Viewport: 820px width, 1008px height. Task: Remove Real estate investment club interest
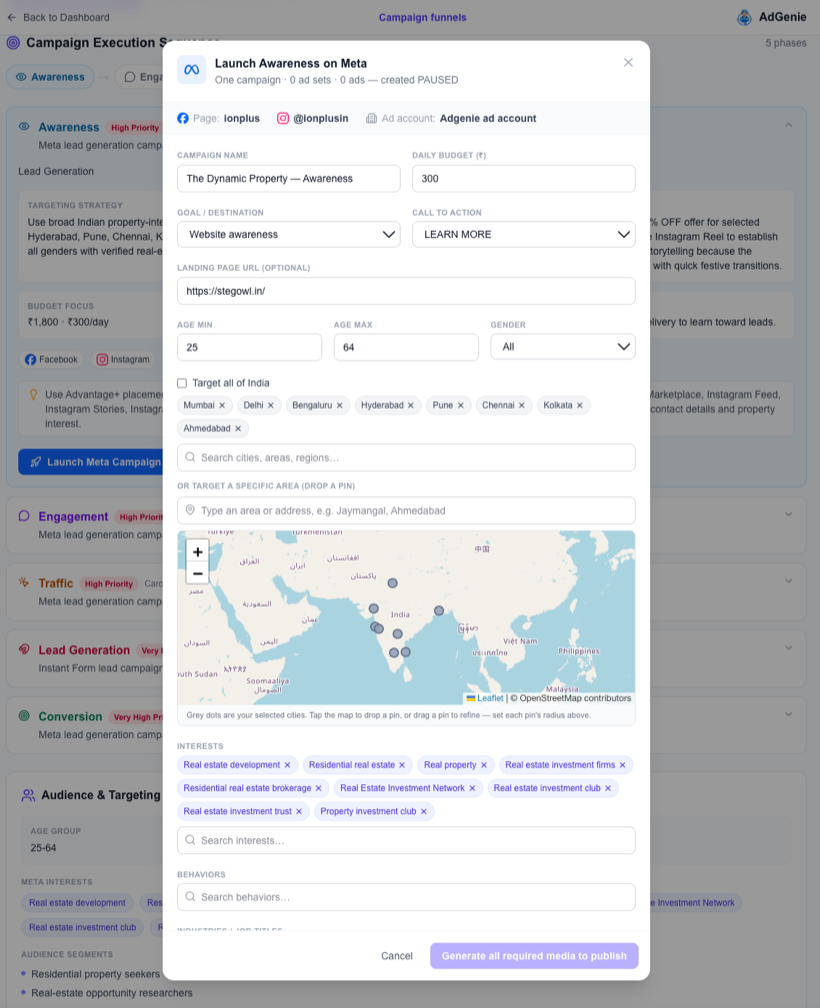coord(608,788)
